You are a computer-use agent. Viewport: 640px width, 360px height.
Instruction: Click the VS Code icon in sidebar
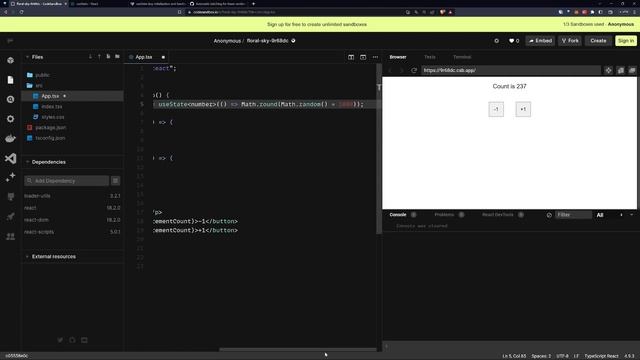click(x=11, y=158)
